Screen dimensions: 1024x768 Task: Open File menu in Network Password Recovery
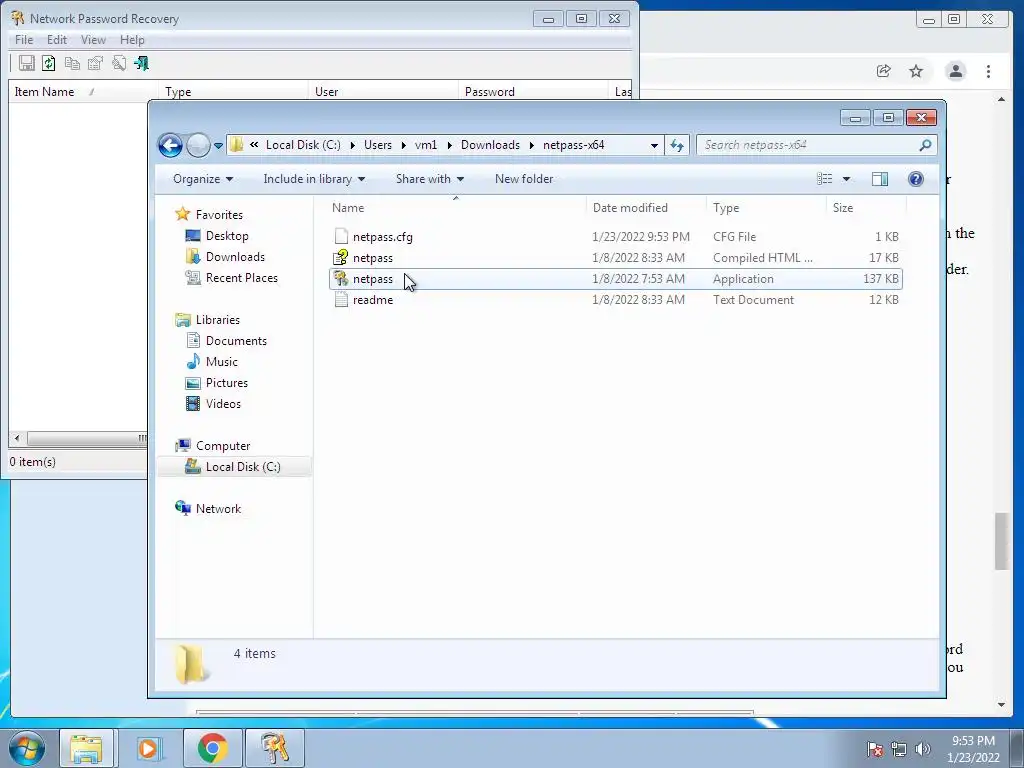pyautogui.click(x=24, y=40)
